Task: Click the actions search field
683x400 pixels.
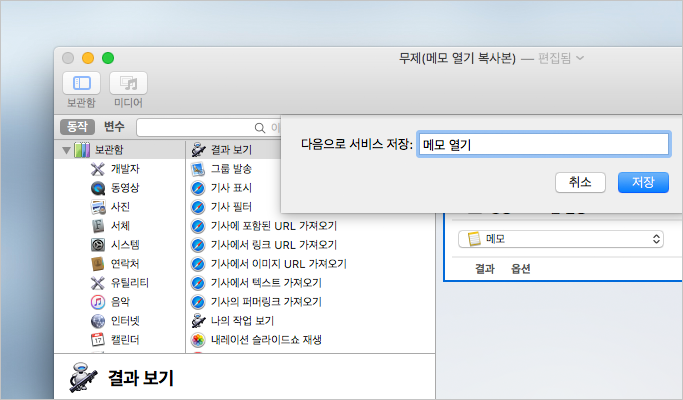Action: [209, 128]
